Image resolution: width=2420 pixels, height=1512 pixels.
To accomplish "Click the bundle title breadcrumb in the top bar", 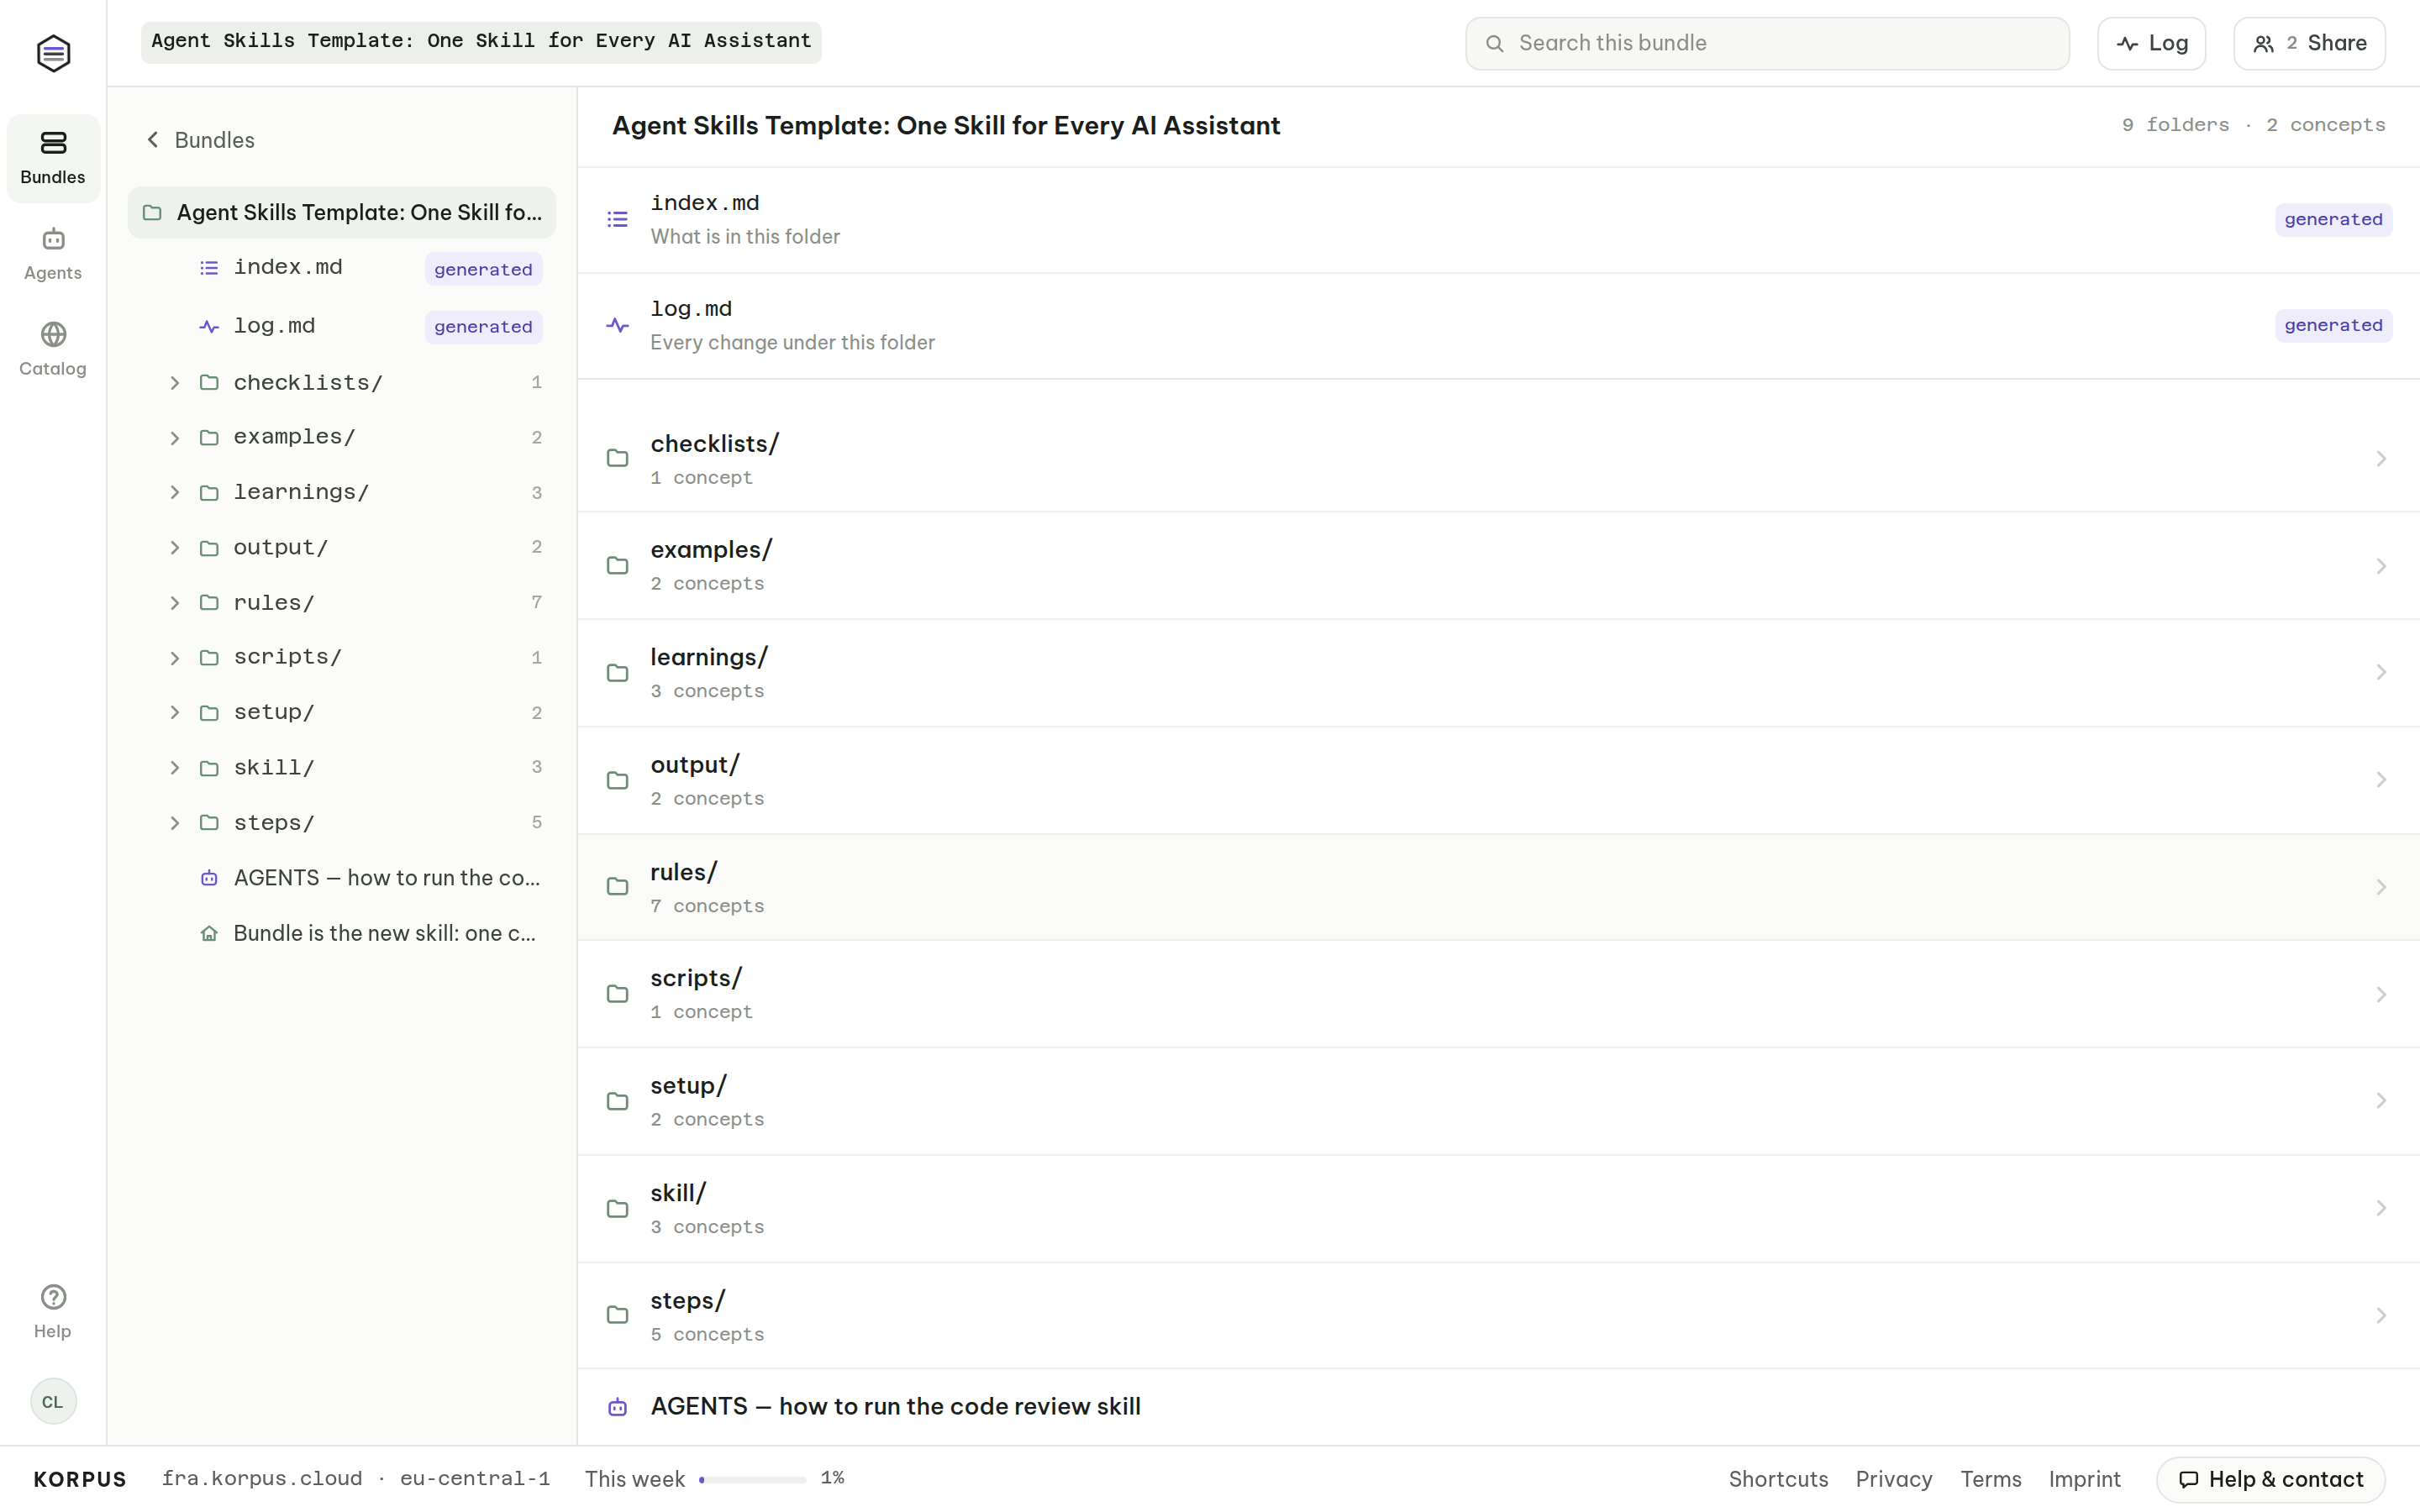I will point(481,42).
